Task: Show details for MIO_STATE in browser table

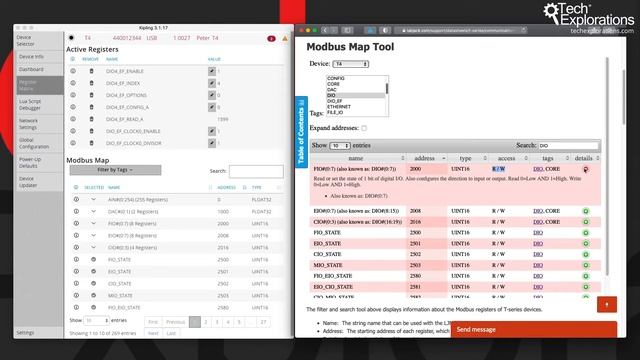Action: coord(586,265)
